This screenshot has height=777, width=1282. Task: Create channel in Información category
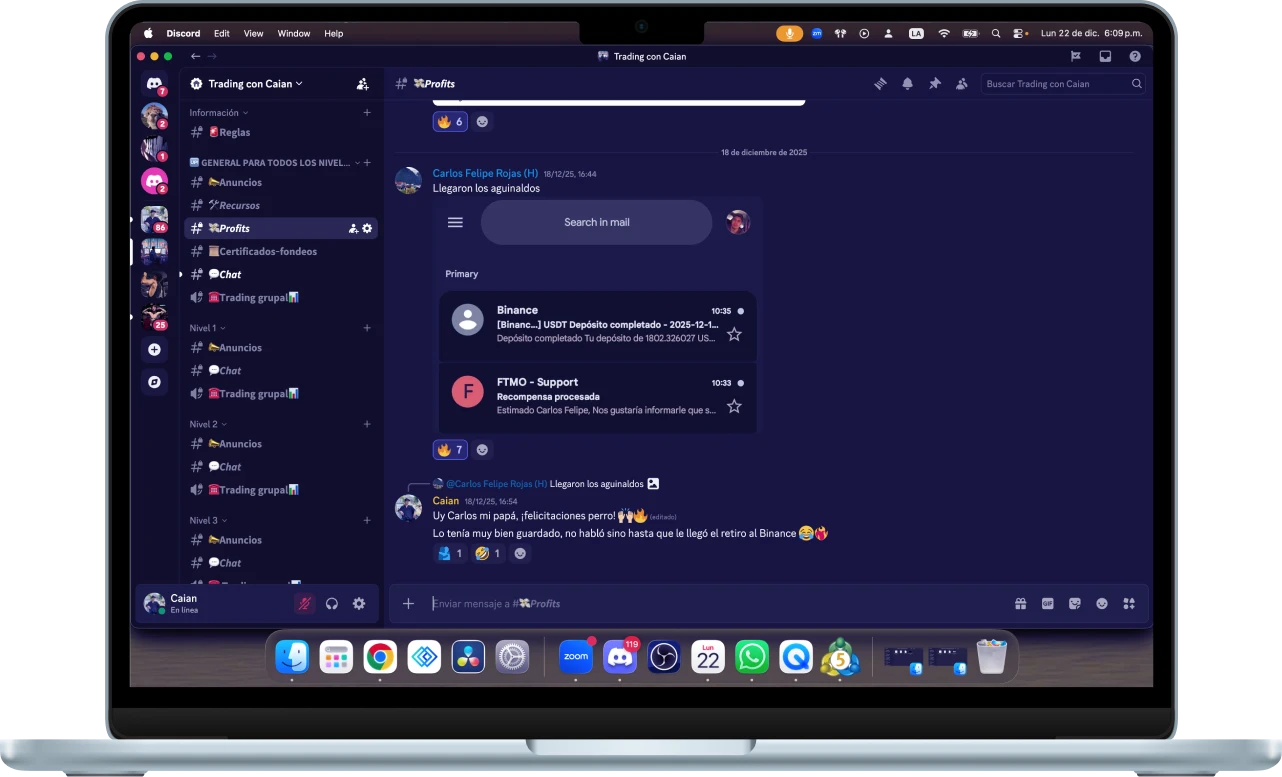click(367, 113)
